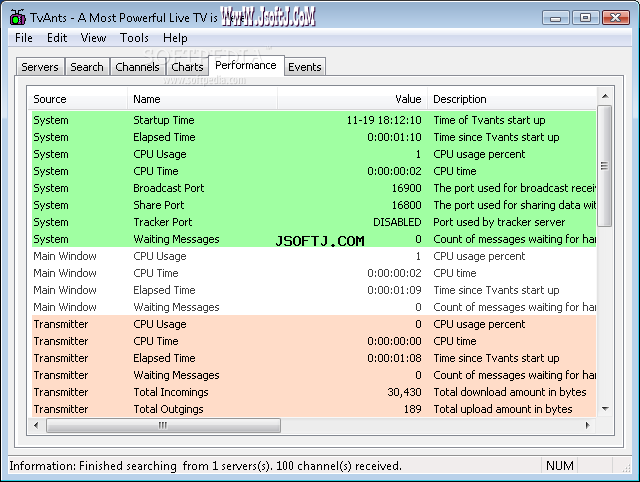Screen dimensions: 640x482
Task: Select the Share Port row
Action: pos(313,205)
